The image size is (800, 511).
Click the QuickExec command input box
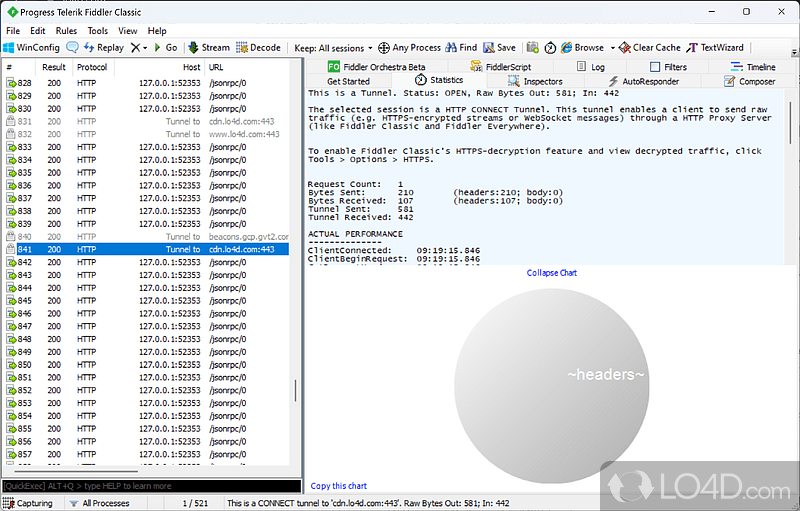coord(152,486)
